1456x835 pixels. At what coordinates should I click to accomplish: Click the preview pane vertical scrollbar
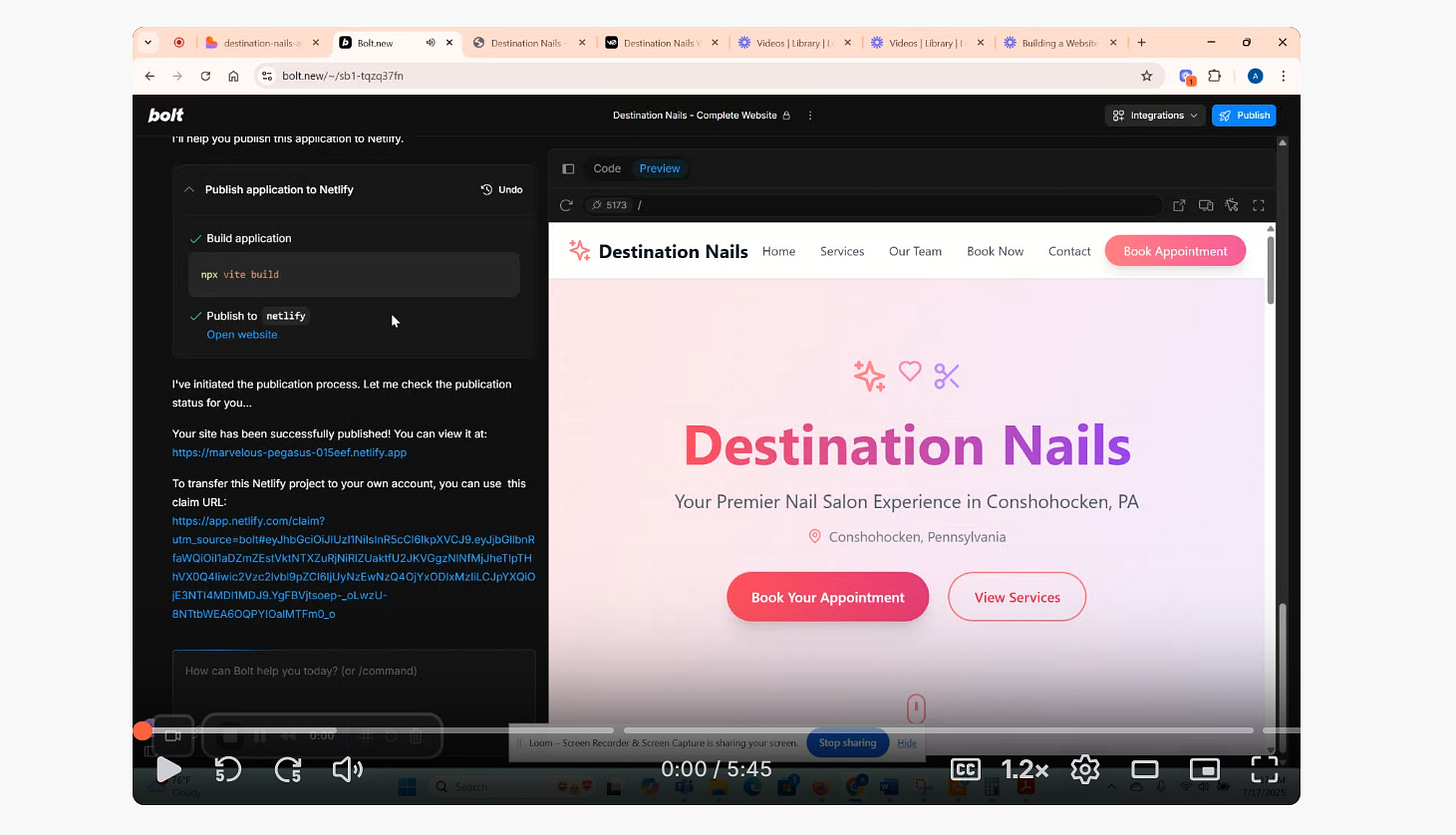tap(1271, 272)
